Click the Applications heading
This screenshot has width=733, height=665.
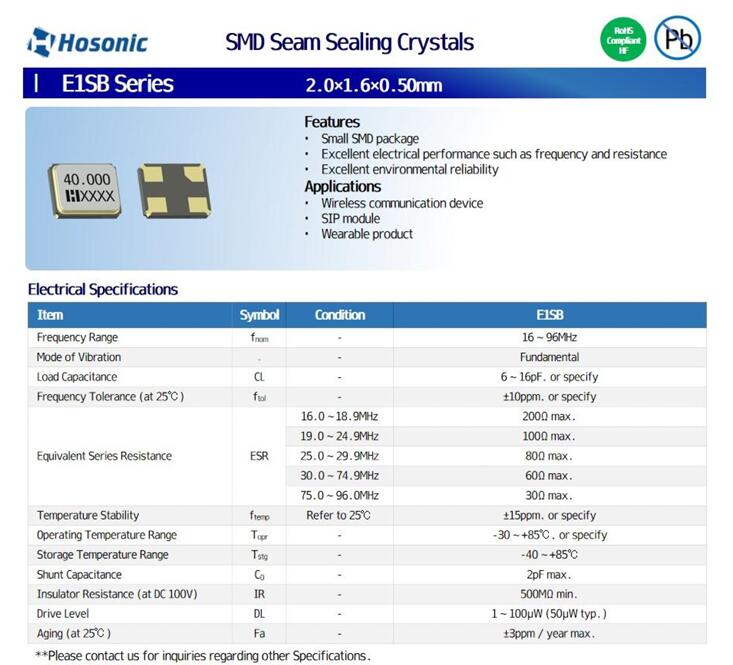click(343, 186)
